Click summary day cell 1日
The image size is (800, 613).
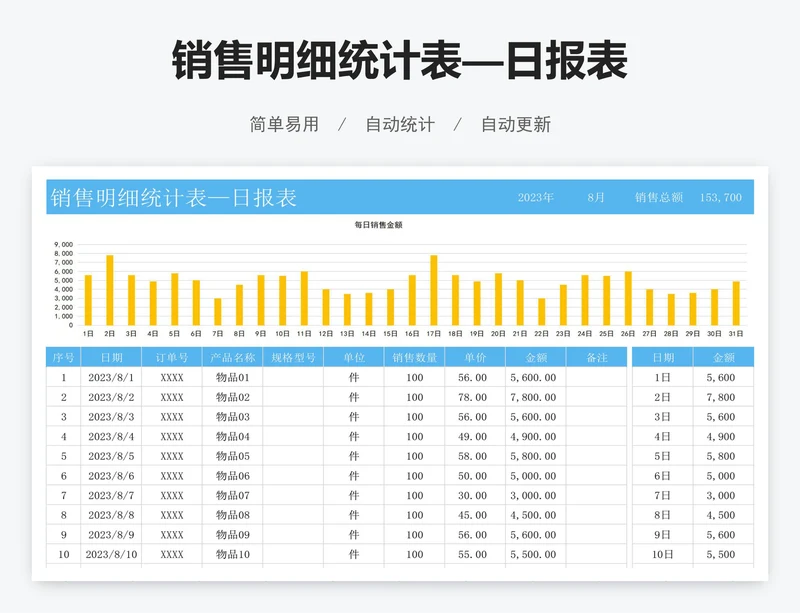click(663, 378)
